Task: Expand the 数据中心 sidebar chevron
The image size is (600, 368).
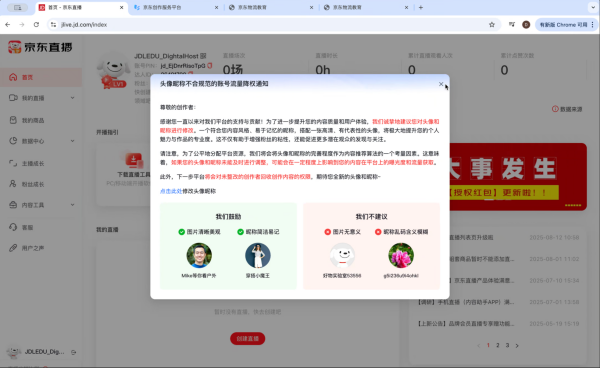Action: pyautogui.click(x=72, y=141)
